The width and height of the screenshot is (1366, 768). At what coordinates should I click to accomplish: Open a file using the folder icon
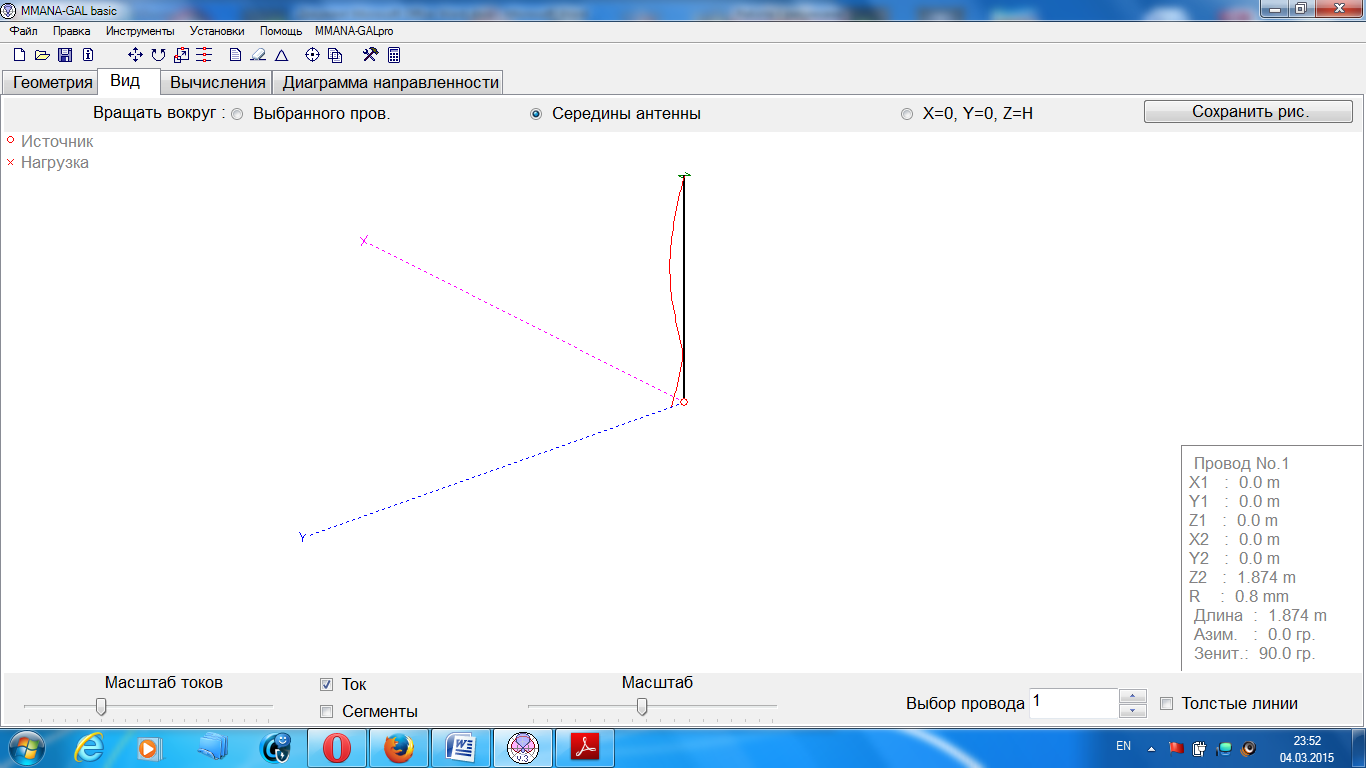42,55
